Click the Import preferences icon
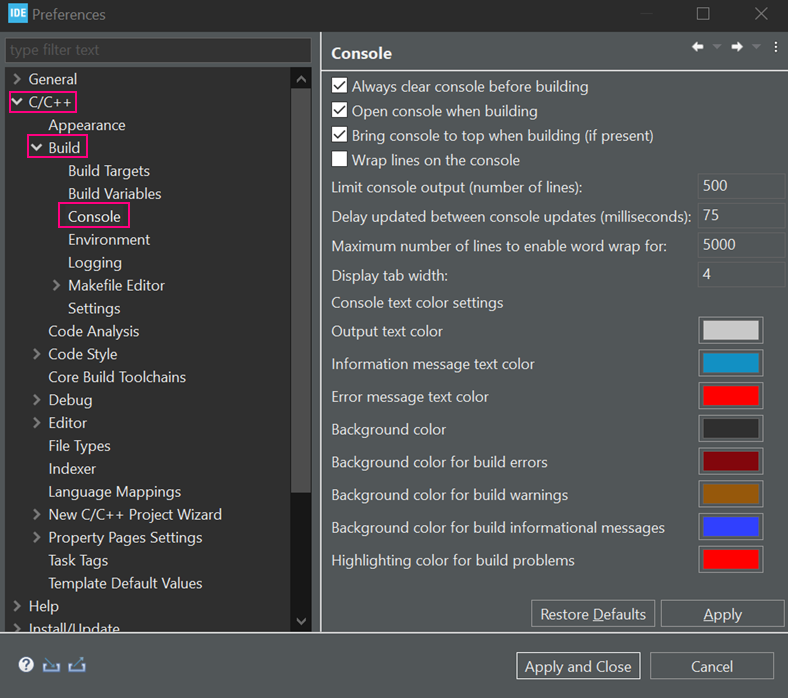788x698 pixels. pyautogui.click(x=51, y=665)
